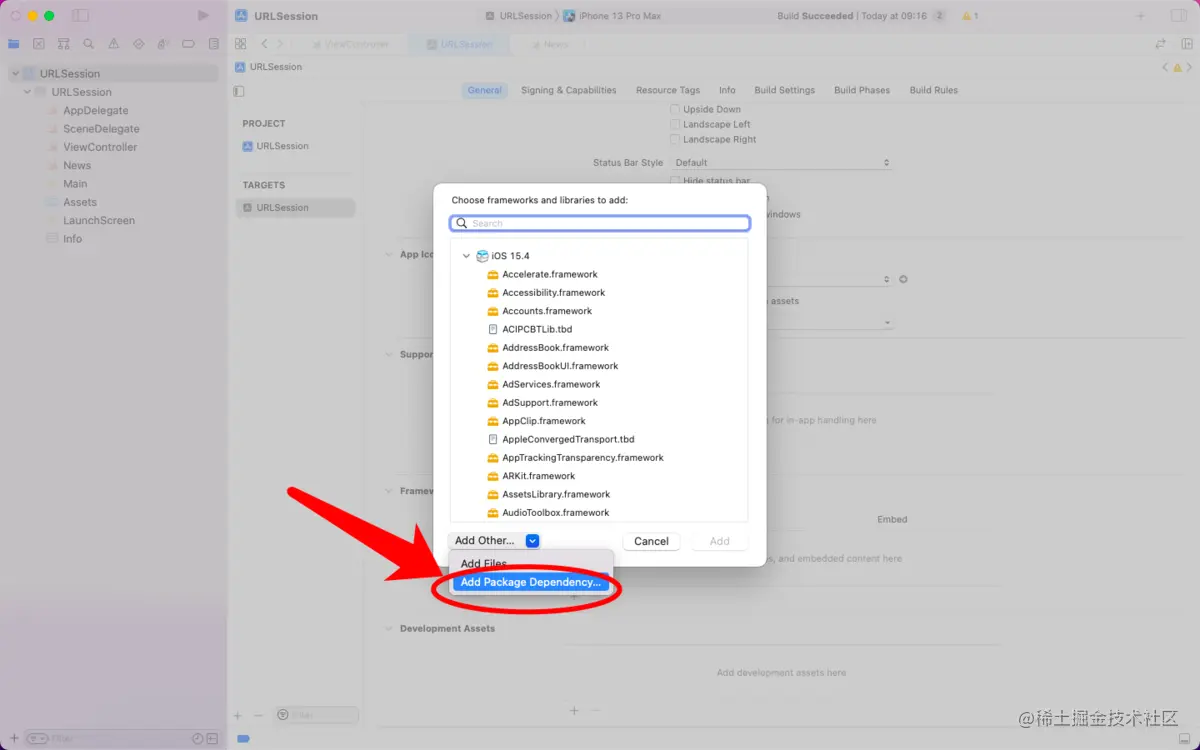Viewport: 1200px width, 750px height.
Task: Open the Breakpoint navigator icon
Action: point(189,44)
